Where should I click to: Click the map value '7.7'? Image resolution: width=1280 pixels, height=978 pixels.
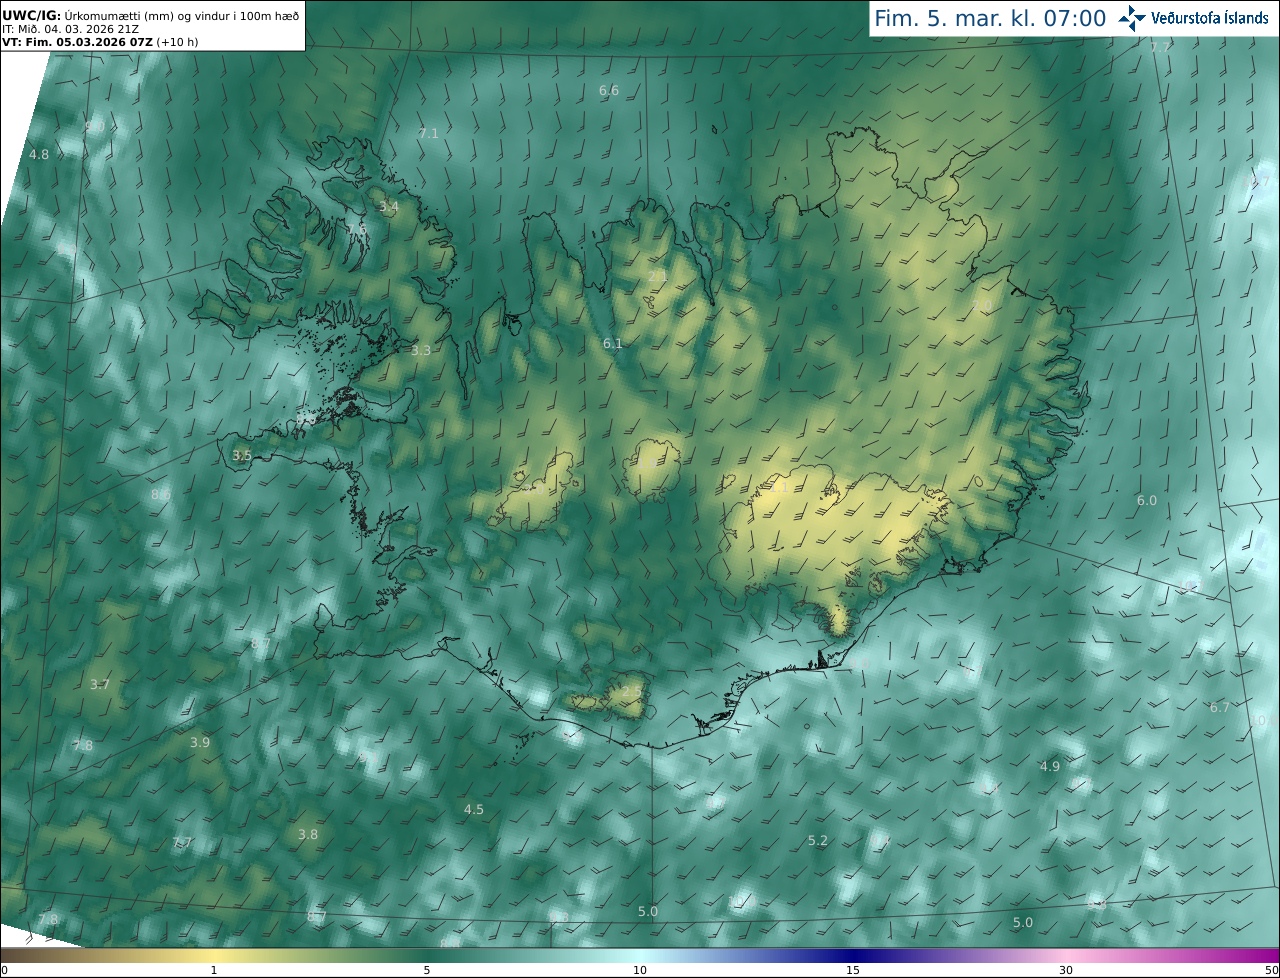coord(182,843)
